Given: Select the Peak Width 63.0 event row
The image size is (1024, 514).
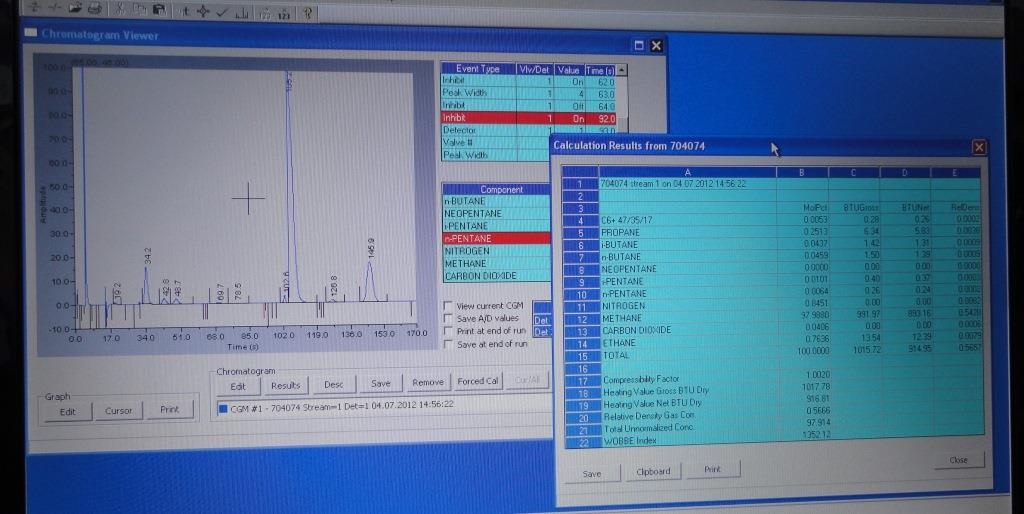Looking at the screenshot, I should pos(528,93).
